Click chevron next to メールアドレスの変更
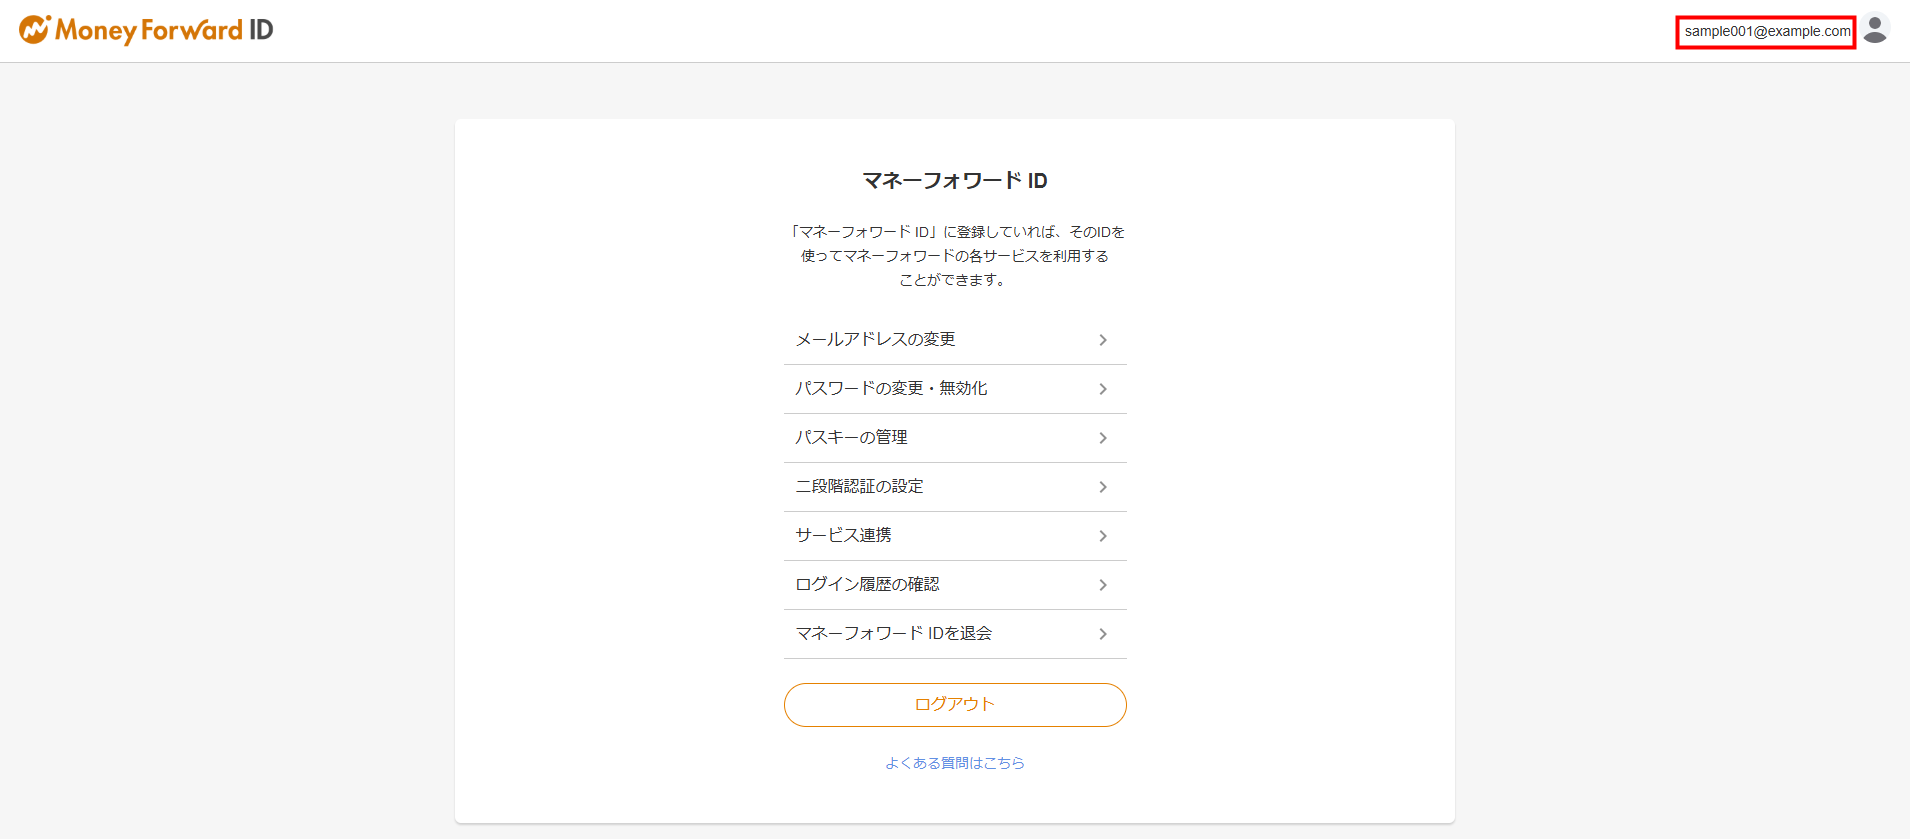 pos(1103,340)
